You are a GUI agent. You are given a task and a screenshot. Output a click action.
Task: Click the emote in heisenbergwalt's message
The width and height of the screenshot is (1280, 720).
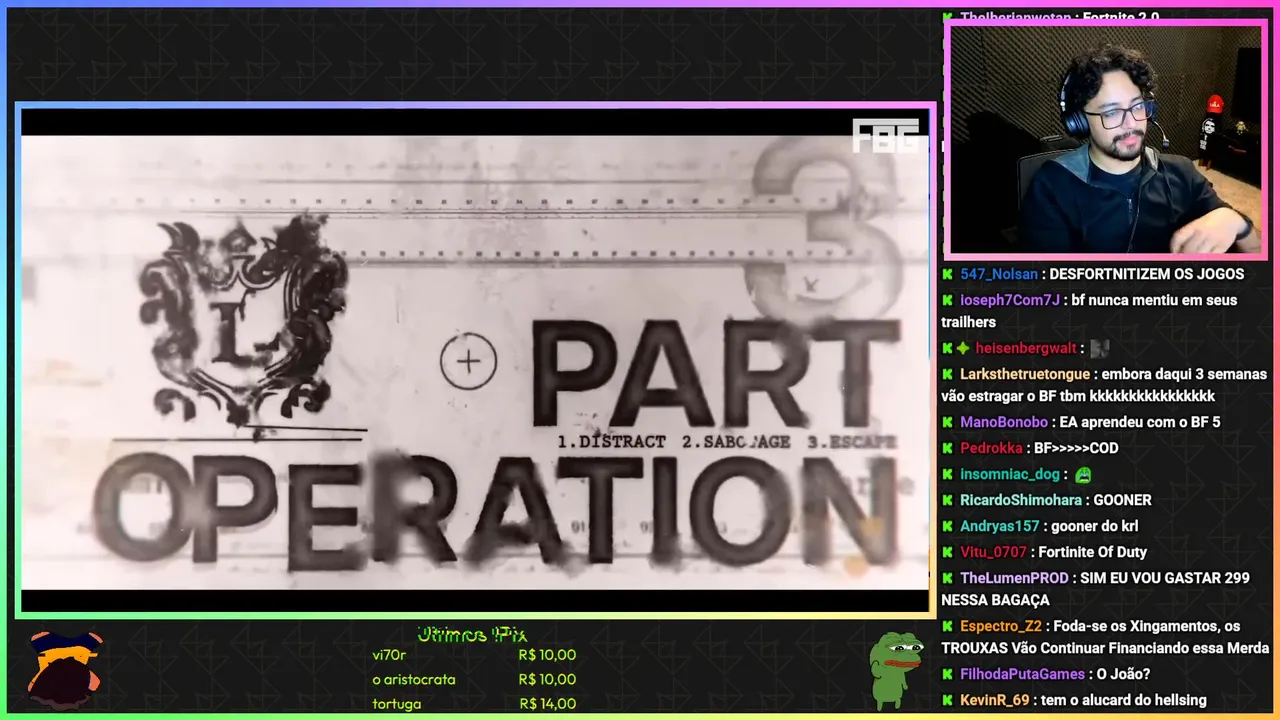(x=1100, y=348)
